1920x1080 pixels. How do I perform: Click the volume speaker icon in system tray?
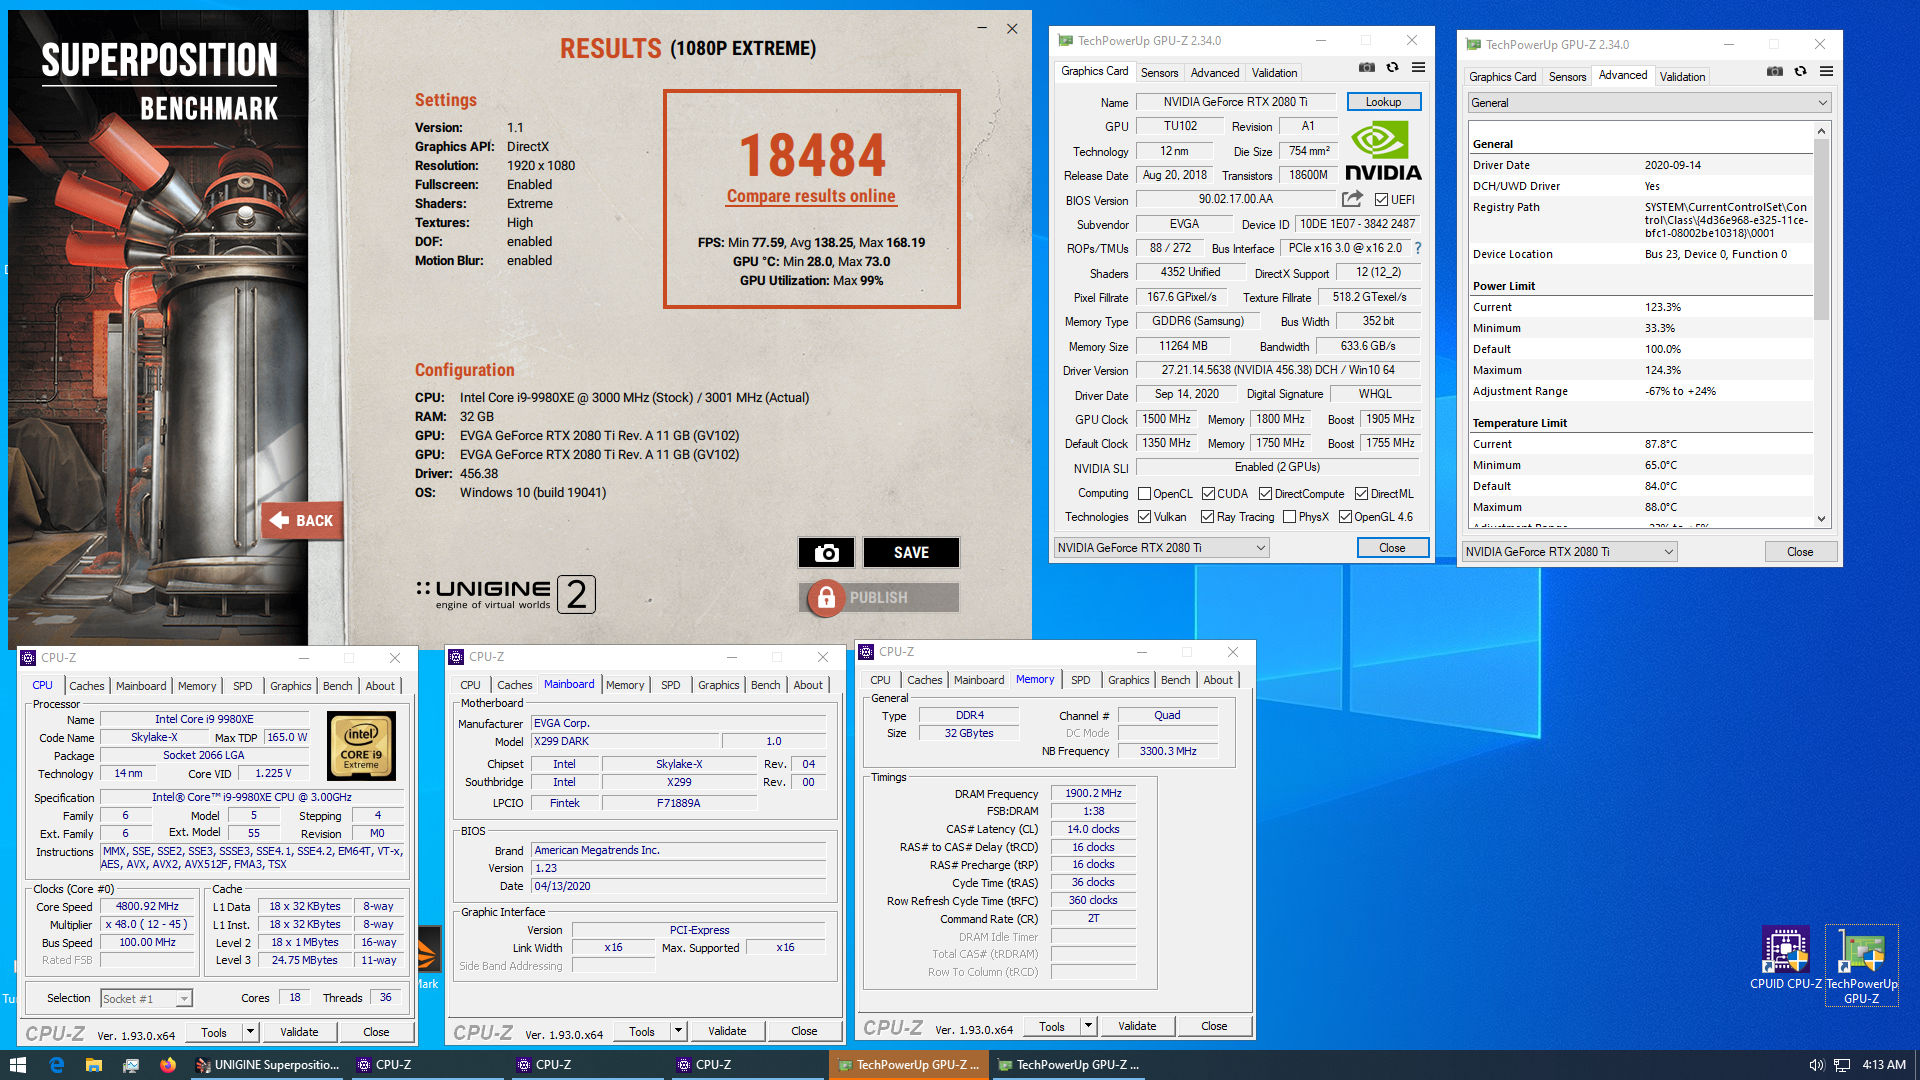click(1816, 1065)
